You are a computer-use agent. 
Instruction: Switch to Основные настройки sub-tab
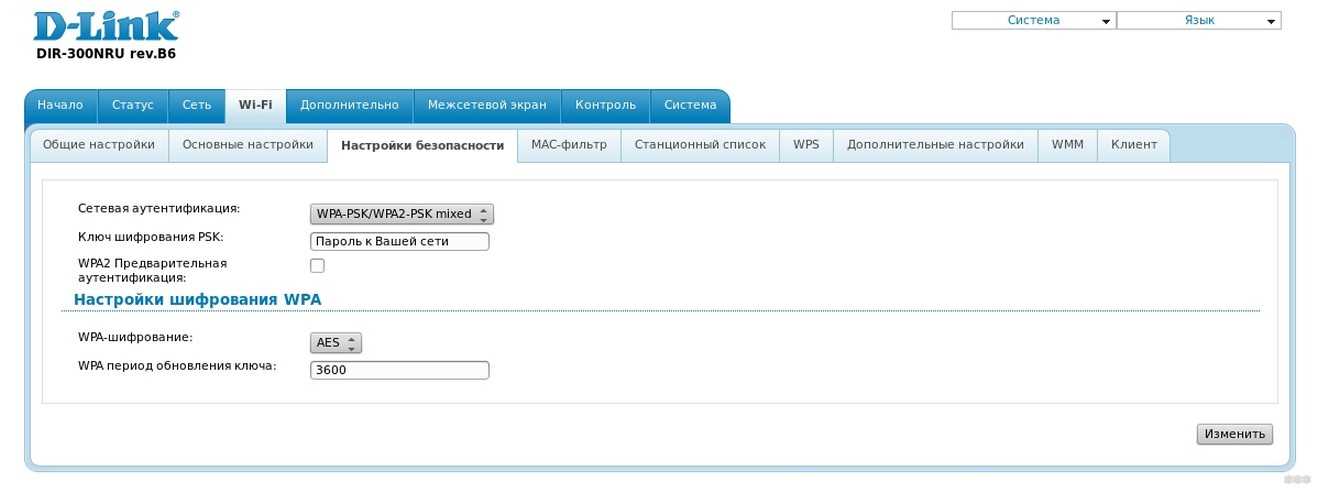click(248, 145)
